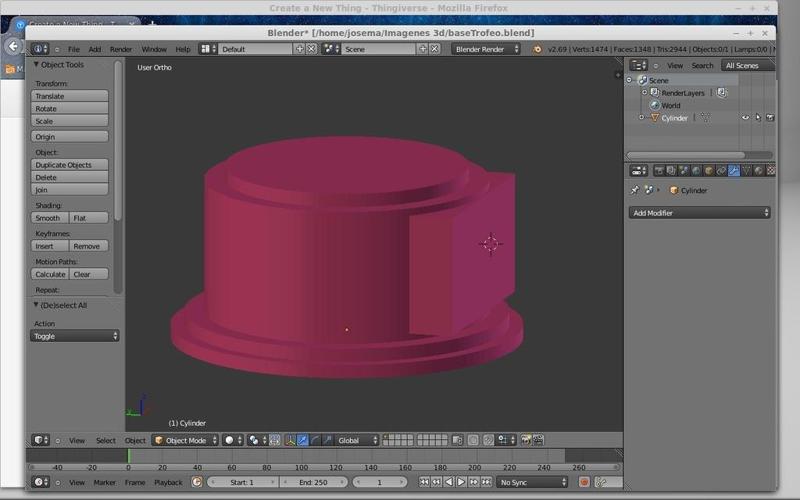The width and height of the screenshot is (800, 500).
Task: Click the 3D manipulator toggle in viewport header
Action: coord(289,440)
